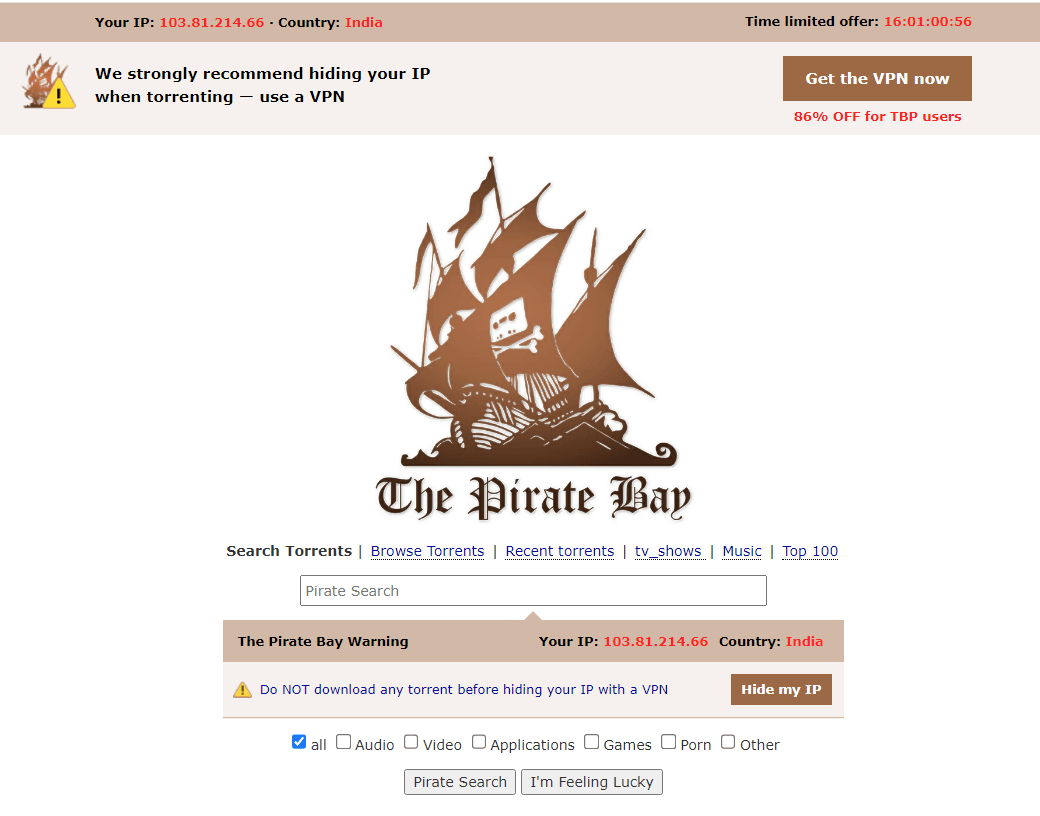Viewport: 1040px width, 816px height.
Task: Click the Get the VPN now button
Action: [877, 78]
